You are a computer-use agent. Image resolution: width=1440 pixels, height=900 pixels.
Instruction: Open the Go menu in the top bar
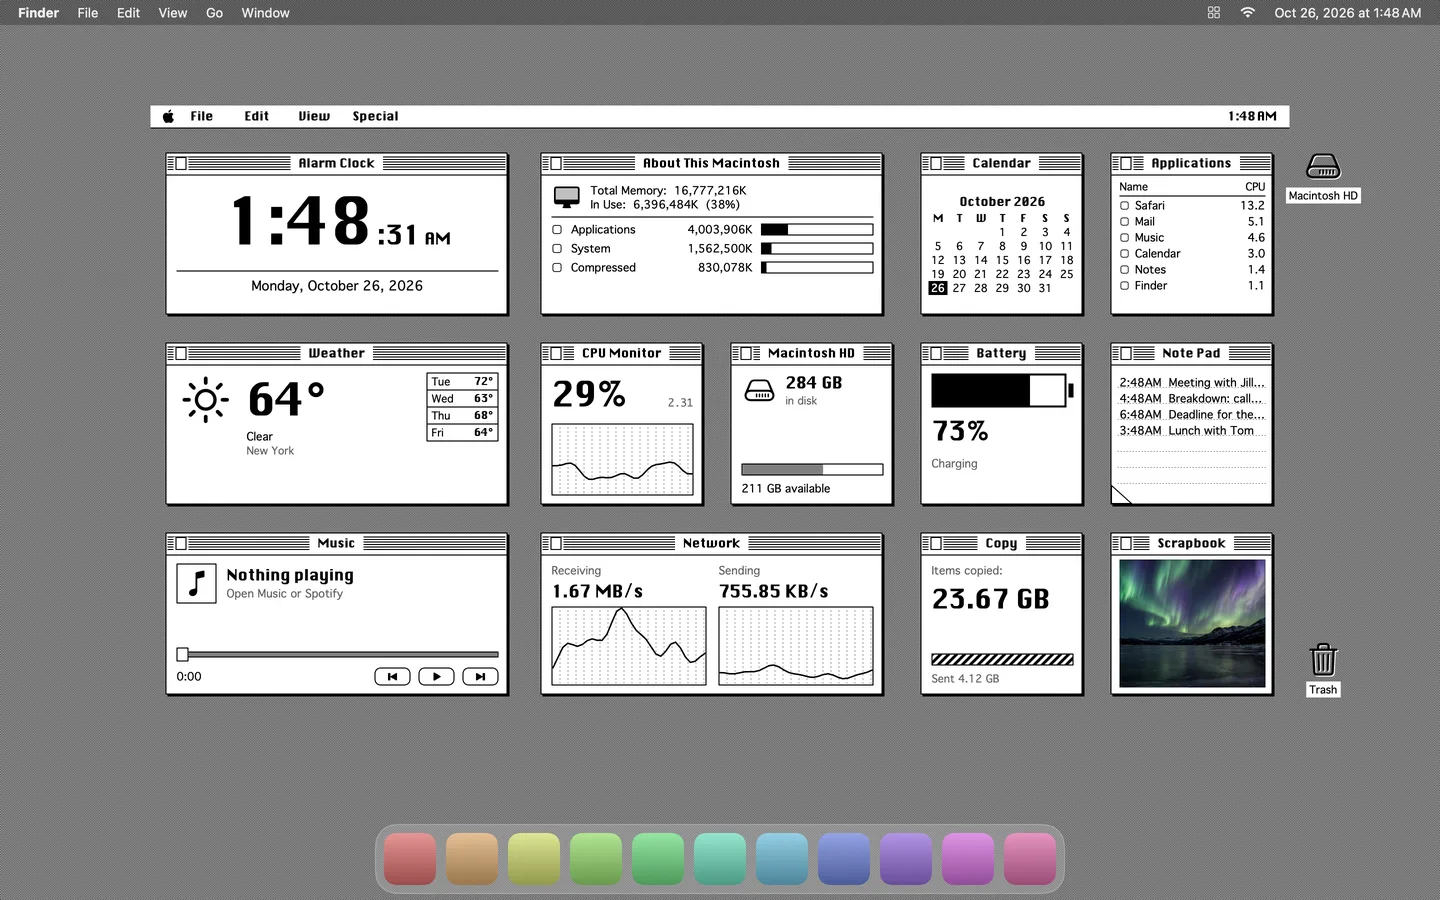(214, 13)
